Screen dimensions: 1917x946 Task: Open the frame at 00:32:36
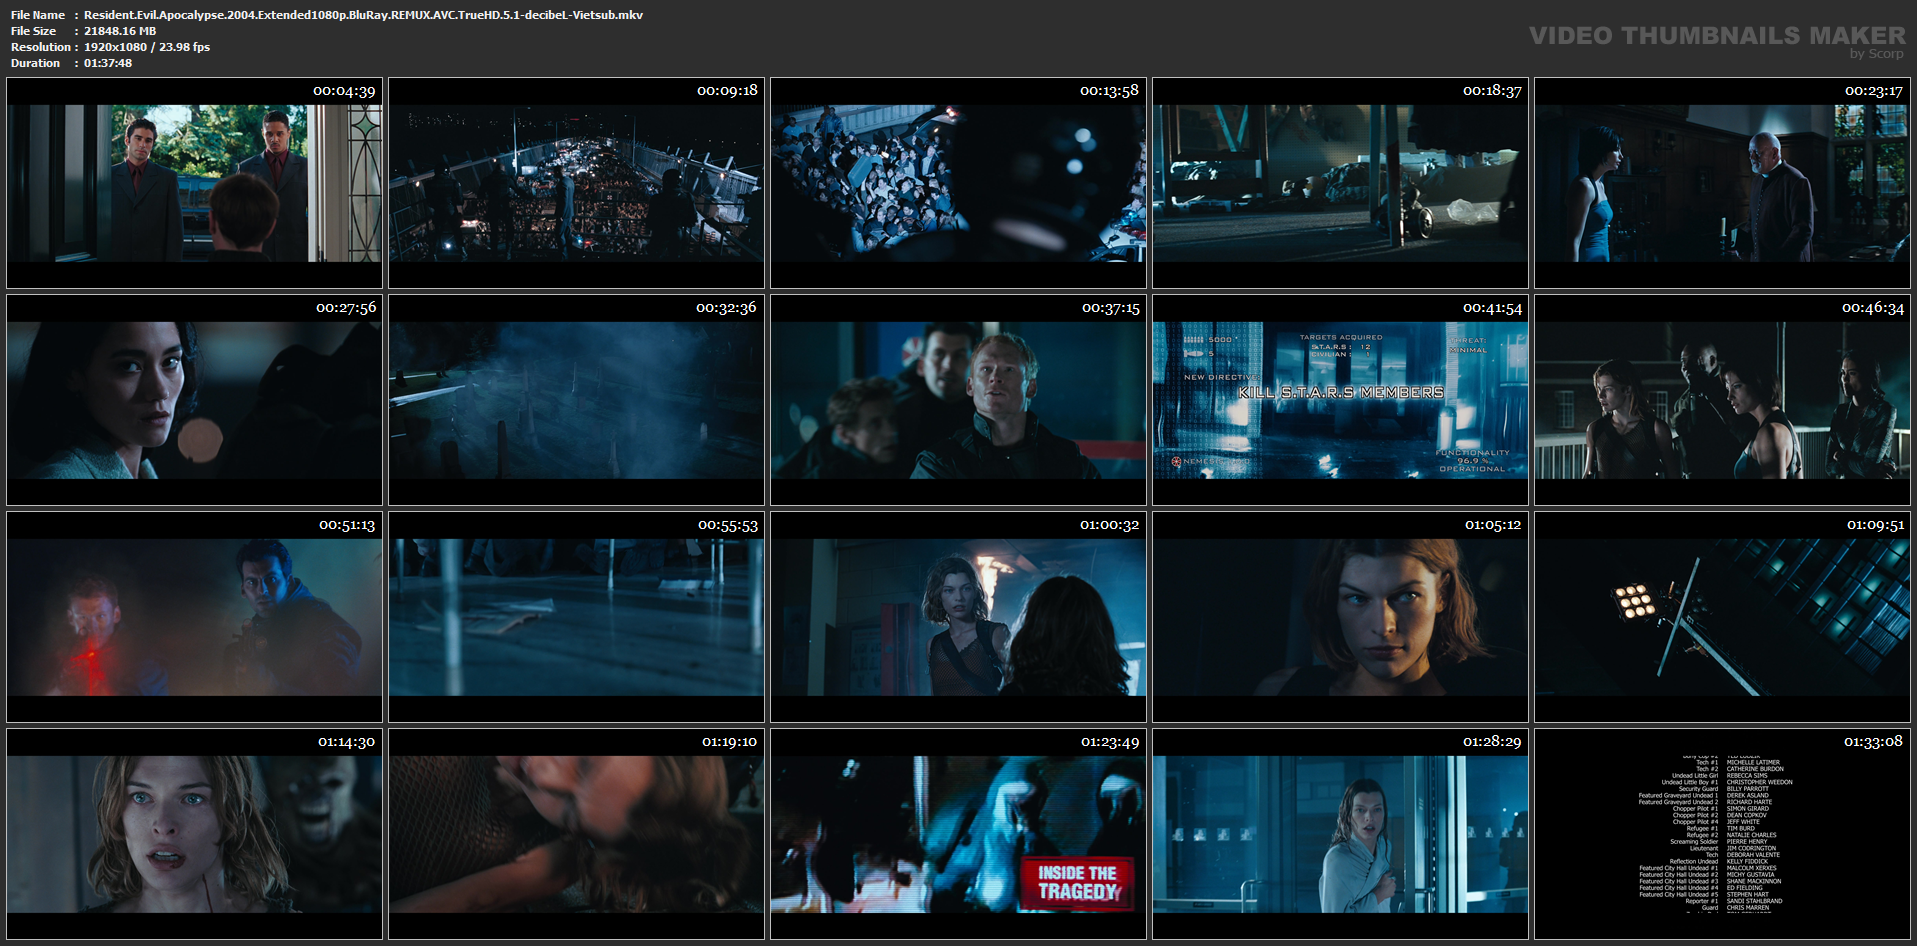pyautogui.click(x=576, y=400)
